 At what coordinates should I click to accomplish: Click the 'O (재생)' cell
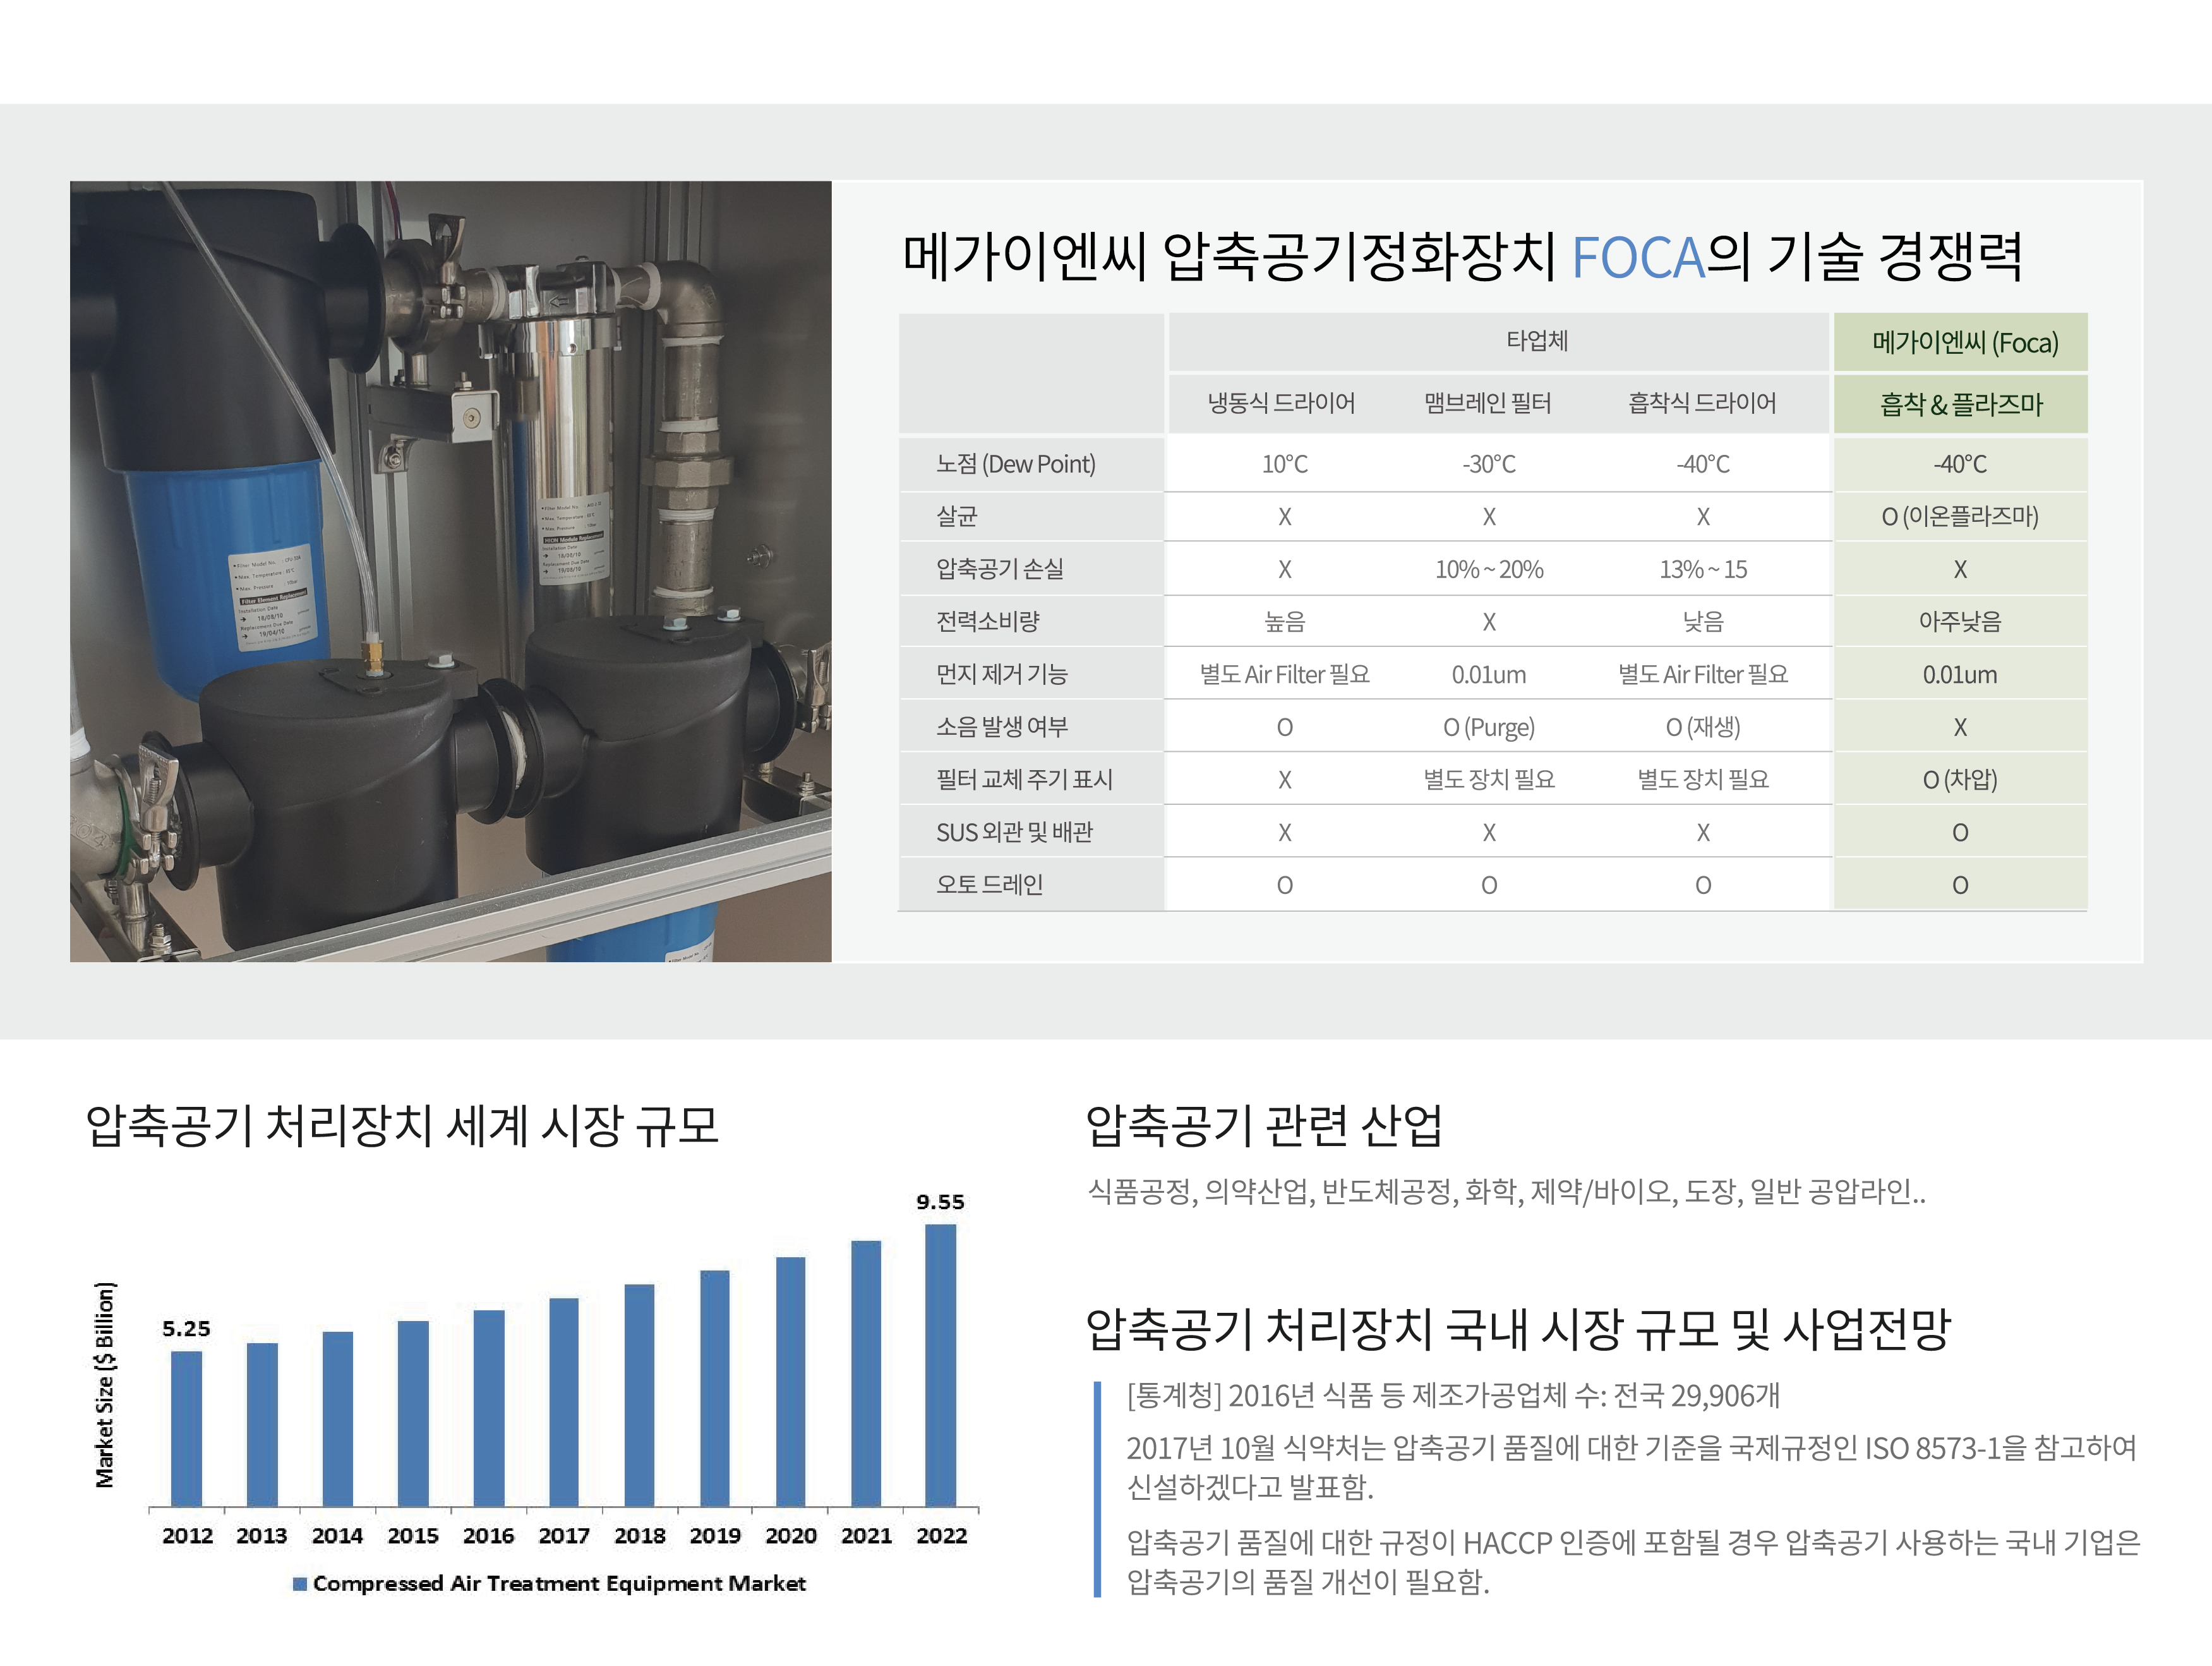1702,727
